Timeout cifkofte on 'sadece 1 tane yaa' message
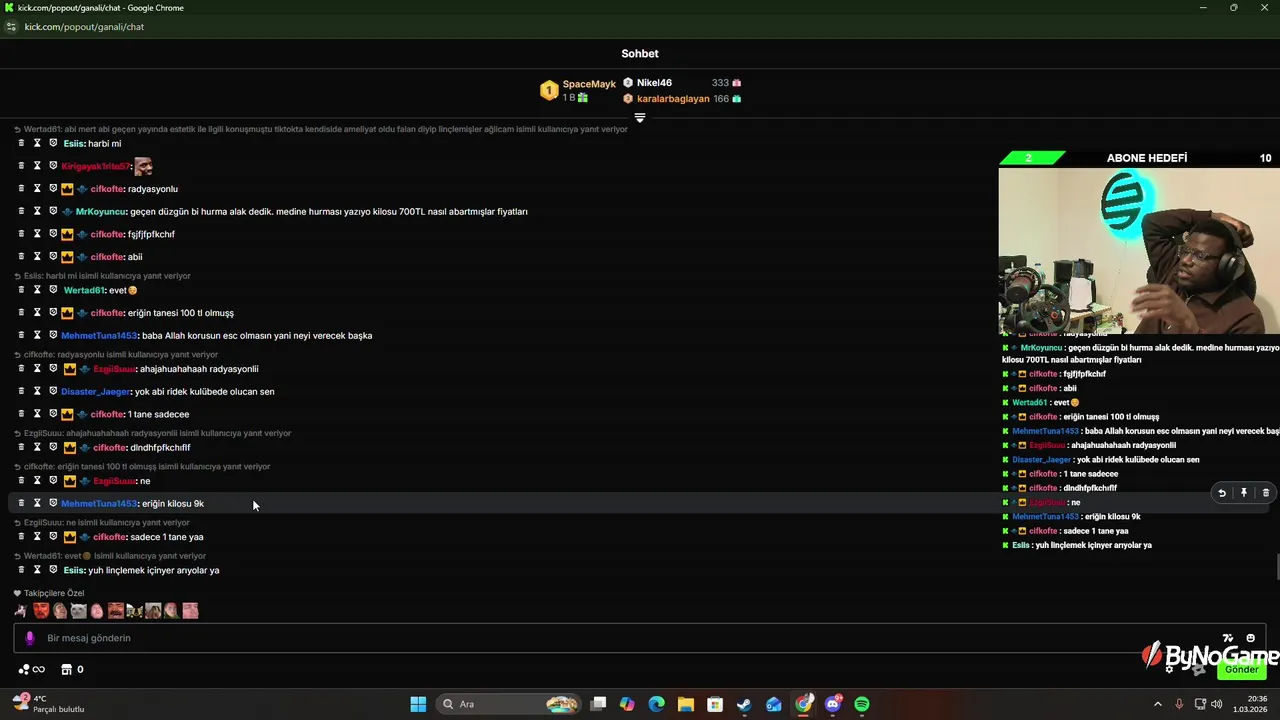The width and height of the screenshot is (1280, 720). coord(37,537)
